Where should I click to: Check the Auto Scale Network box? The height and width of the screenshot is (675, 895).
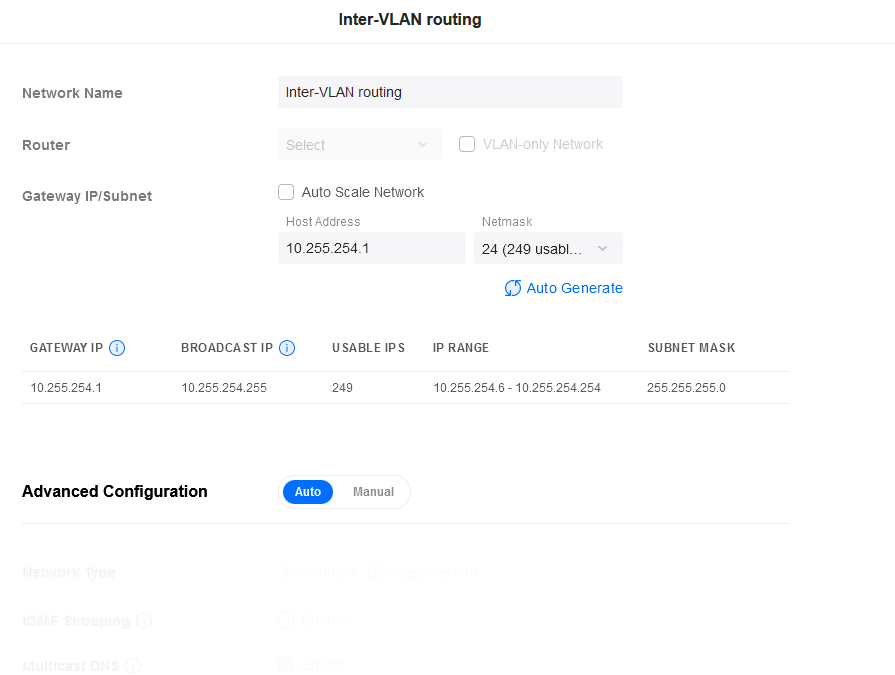point(286,192)
